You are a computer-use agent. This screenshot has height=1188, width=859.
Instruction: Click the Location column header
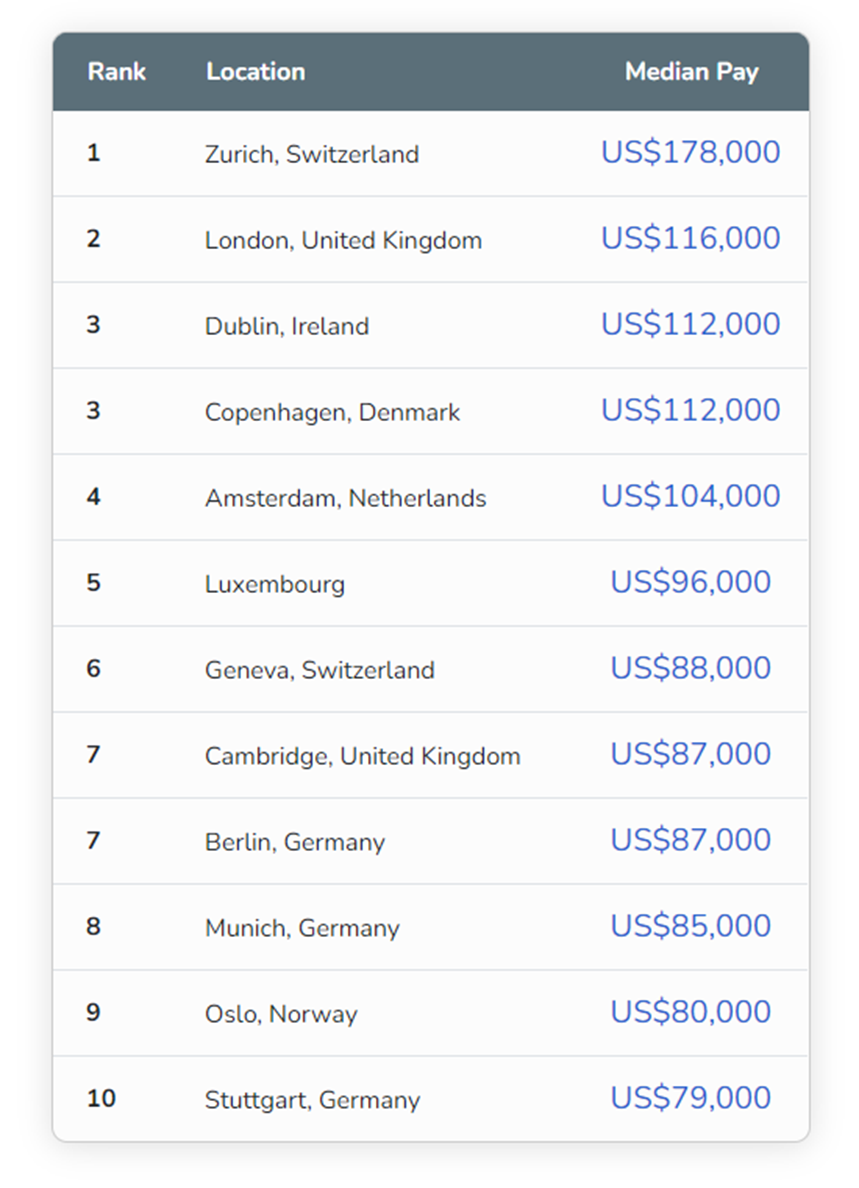tap(255, 72)
